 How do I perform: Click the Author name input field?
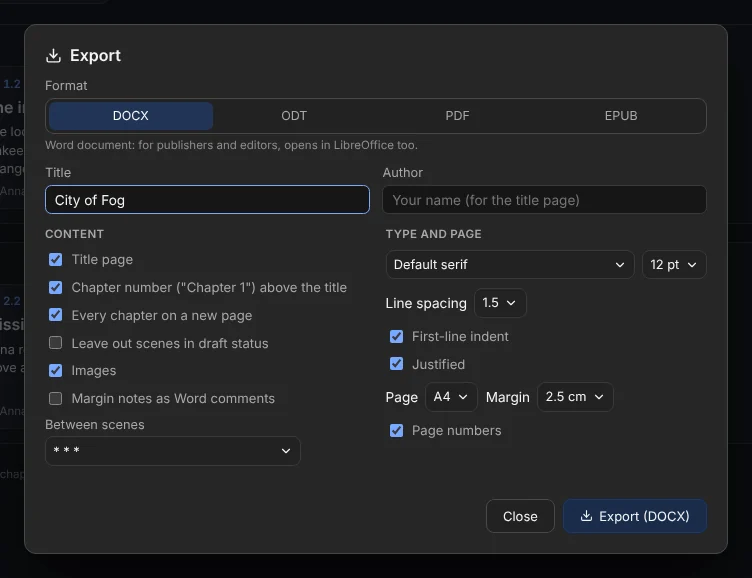544,200
